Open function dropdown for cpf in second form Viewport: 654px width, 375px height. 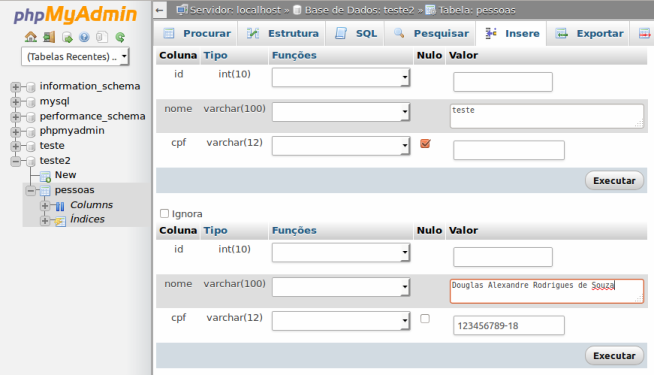(341, 321)
